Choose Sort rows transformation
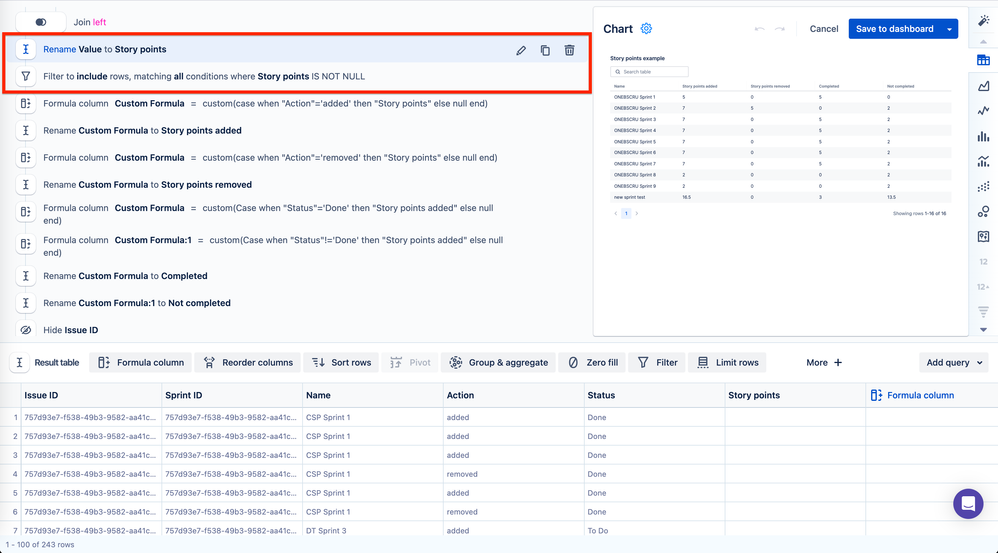The height and width of the screenshot is (553, 998). [x=341, y=363]
